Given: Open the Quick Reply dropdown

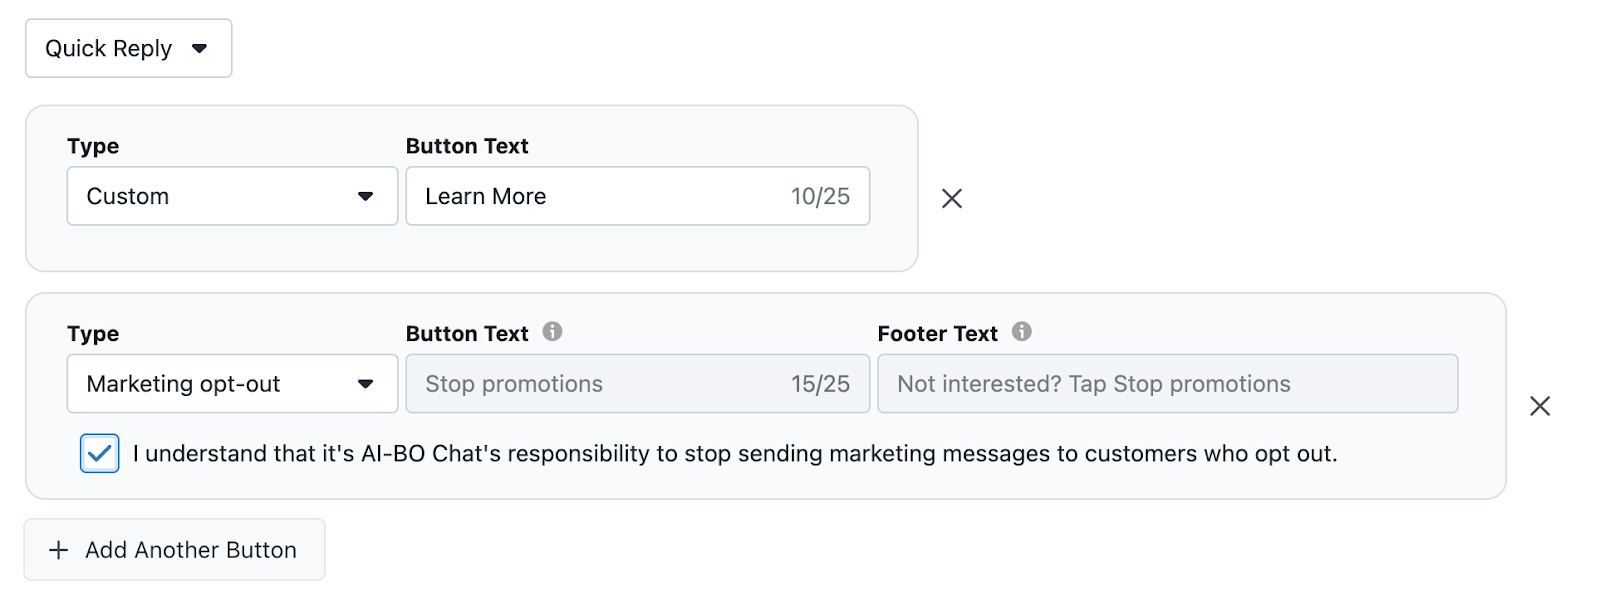Looking at the screenshot, I should (x=128, y=48).
